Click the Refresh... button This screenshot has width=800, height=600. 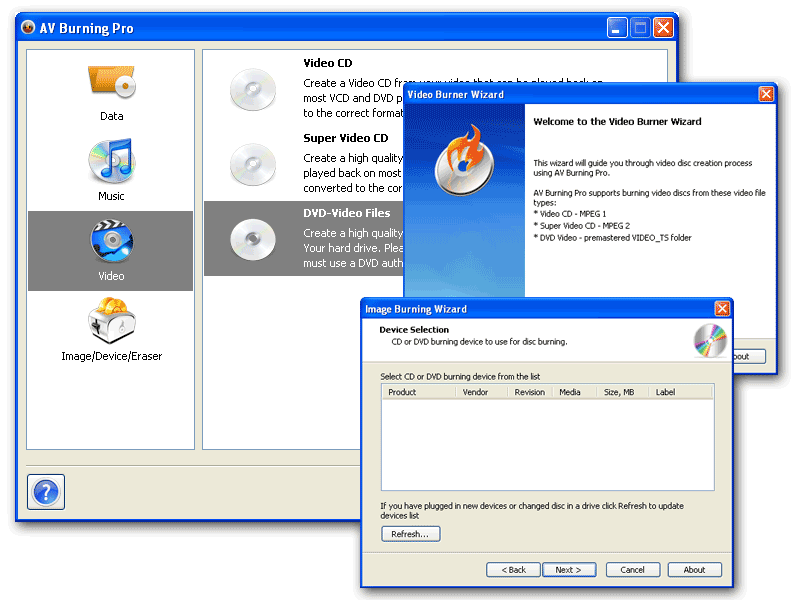(x=410, y=534)
